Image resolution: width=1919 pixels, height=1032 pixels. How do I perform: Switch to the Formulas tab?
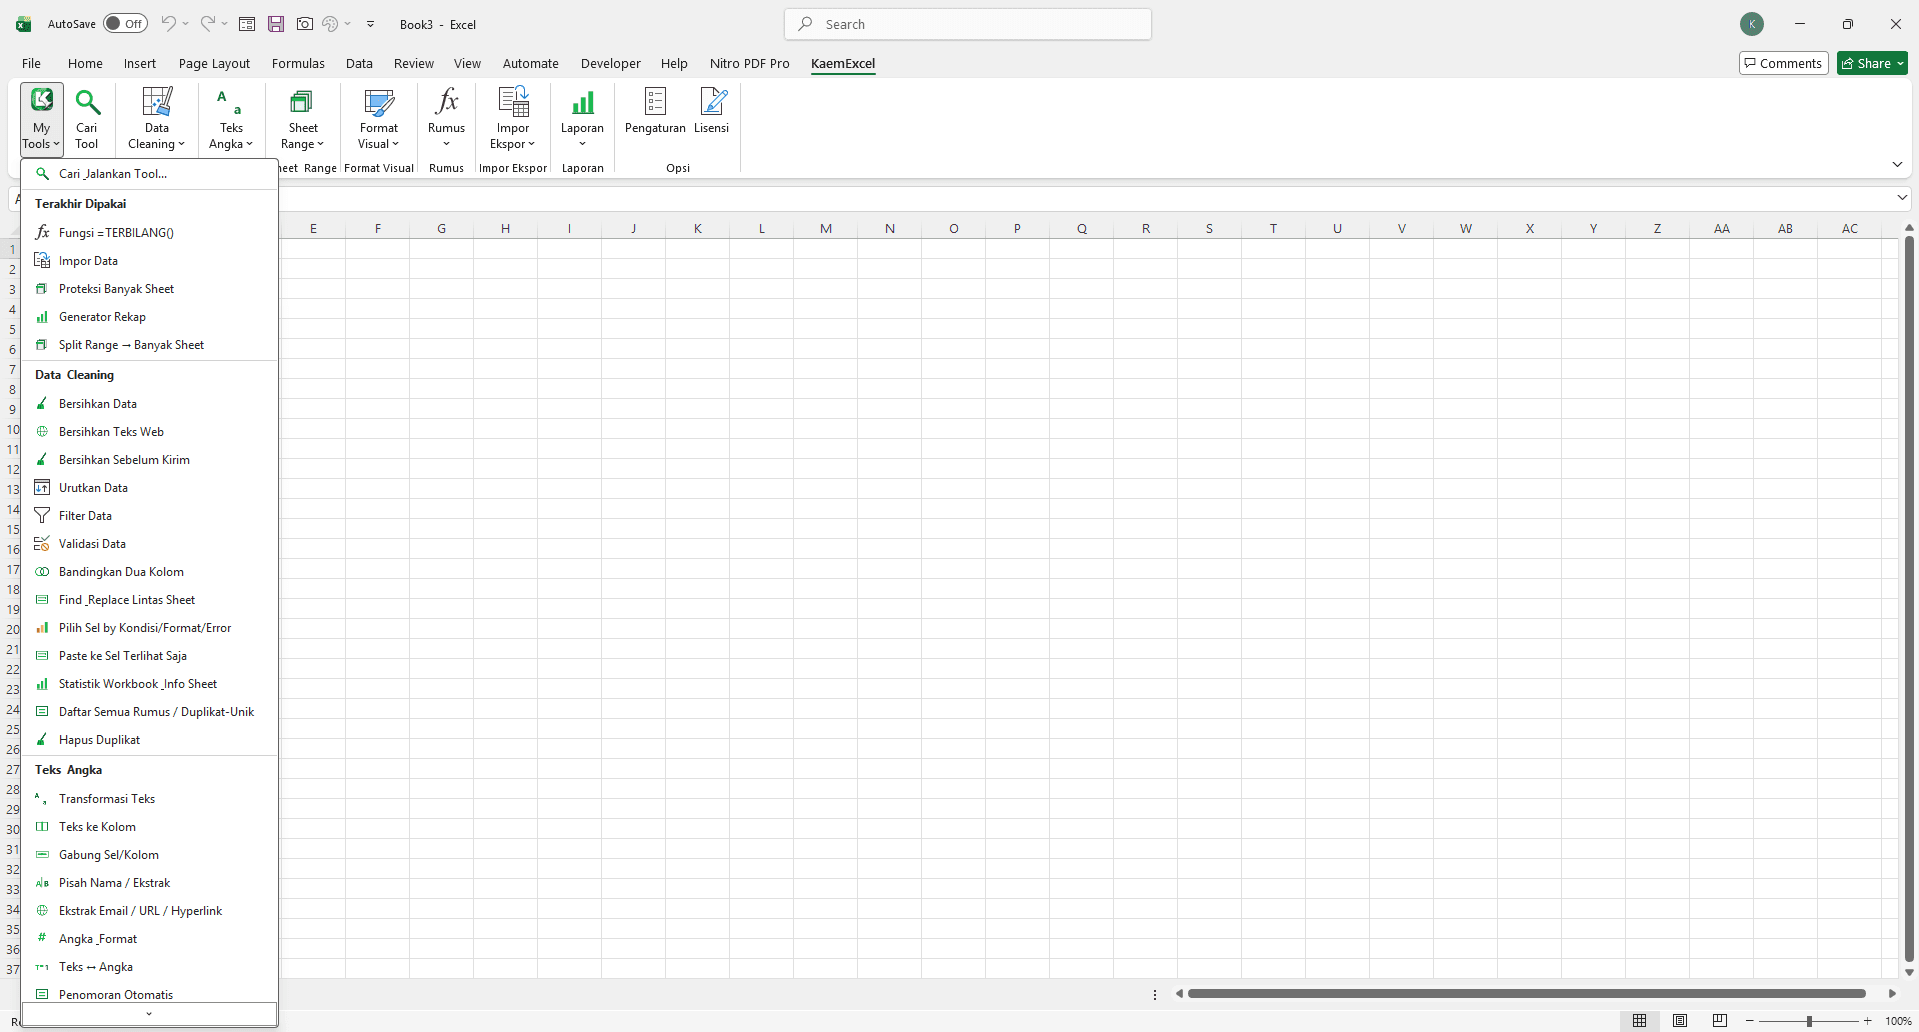298,63
